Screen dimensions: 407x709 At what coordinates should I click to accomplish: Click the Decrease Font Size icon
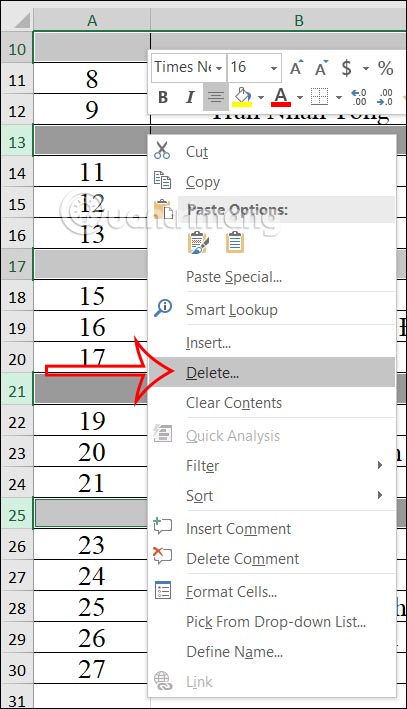click(322, 68)
